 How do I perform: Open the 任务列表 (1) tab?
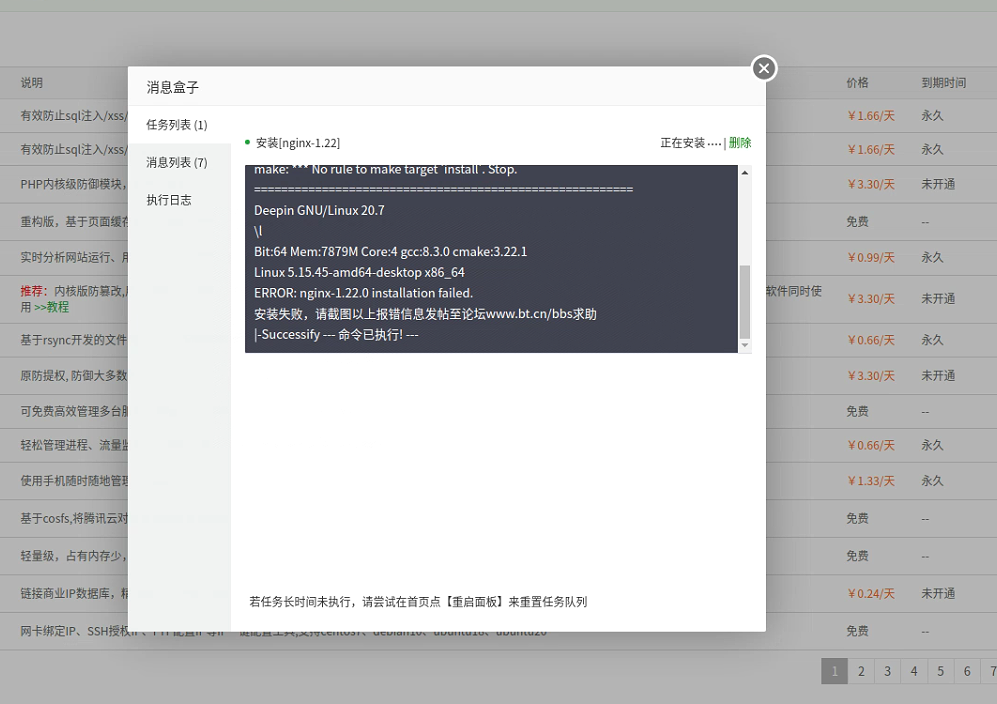179,125
